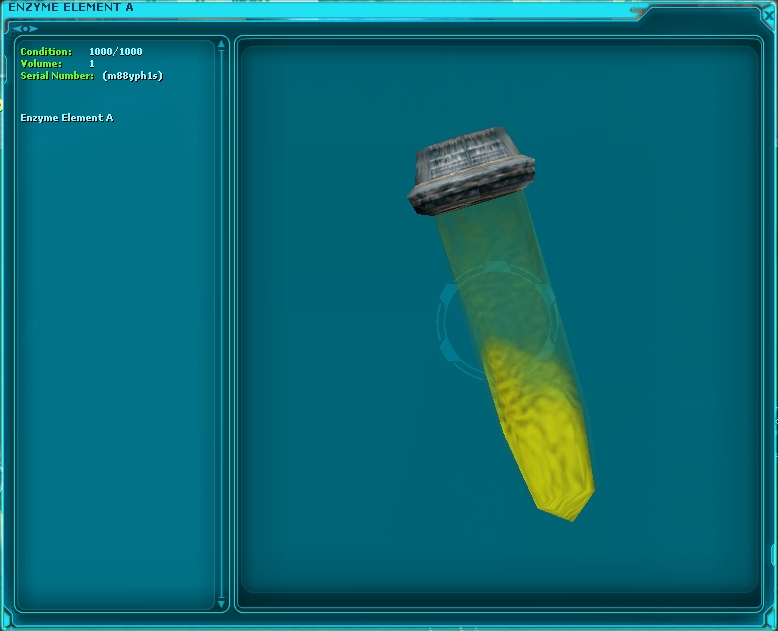Viewport: 778px width, 631px height.
Task: Toggle the eye icon below the title
Action: [25, 29]
